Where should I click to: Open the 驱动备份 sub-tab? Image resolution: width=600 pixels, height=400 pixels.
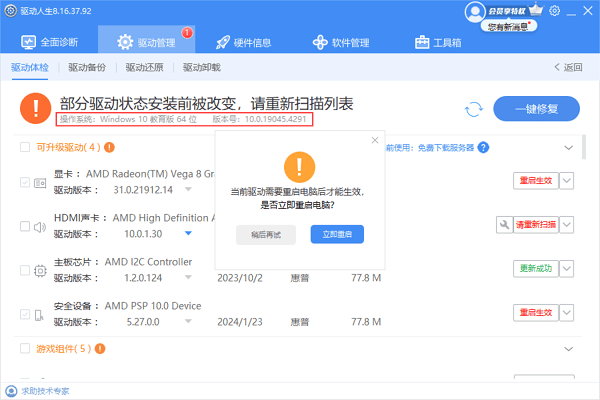pyautogui.click(x=88, y=68)
